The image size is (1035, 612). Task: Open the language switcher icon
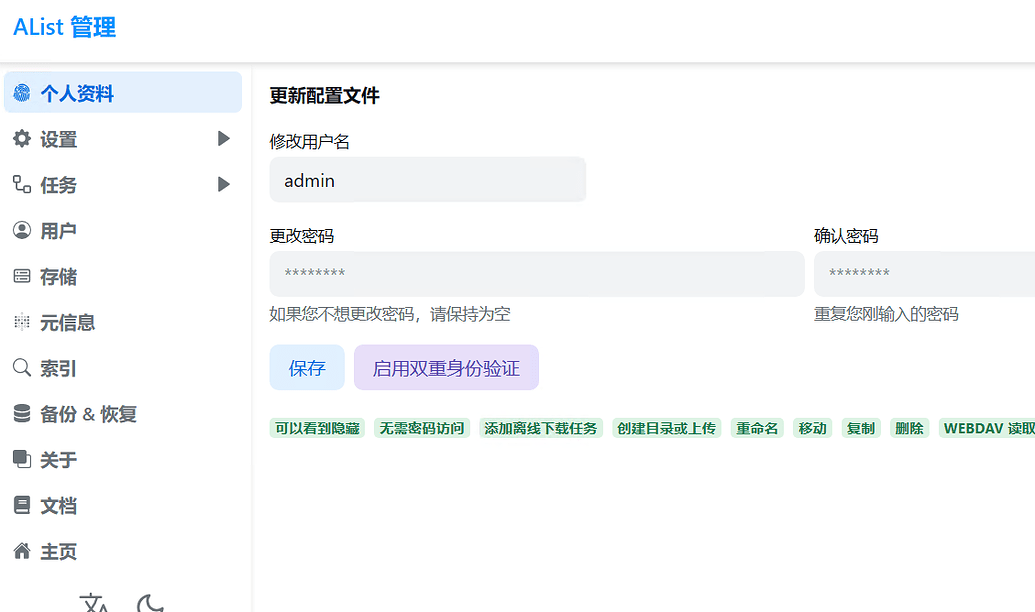[x=94, y=603]
